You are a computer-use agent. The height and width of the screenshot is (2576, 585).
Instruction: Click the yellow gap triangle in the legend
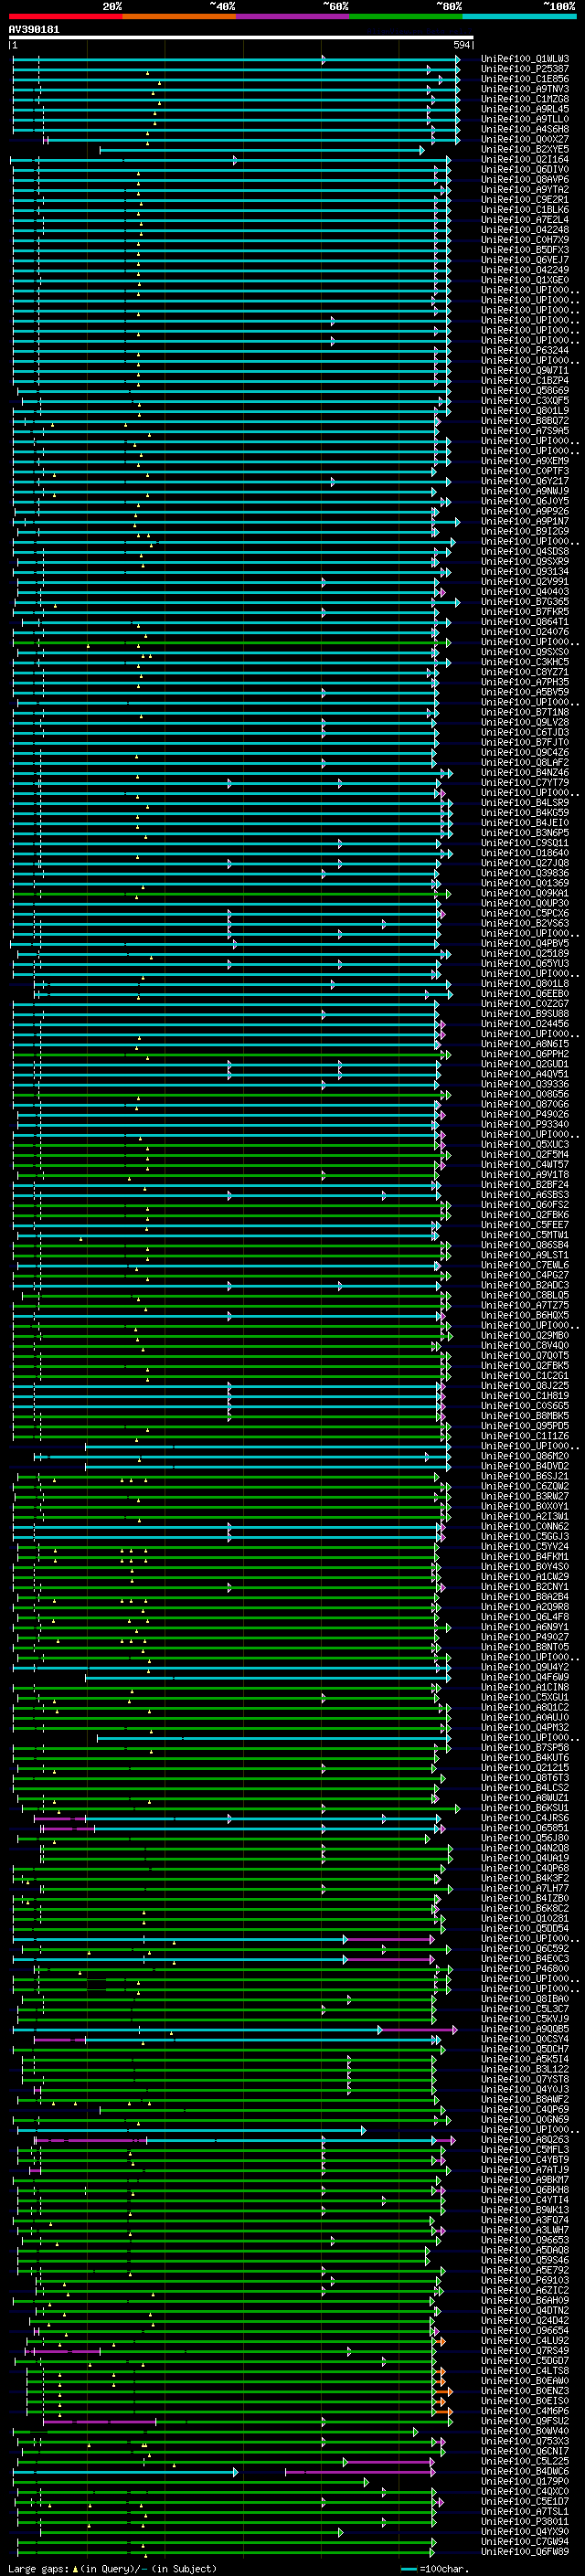point(75,2568)
